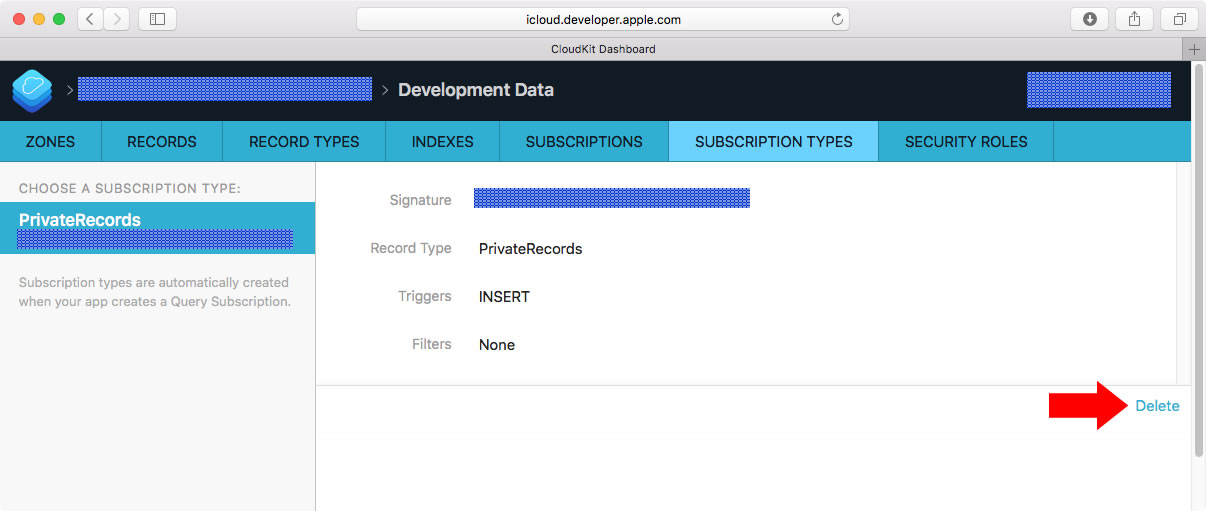The height and width of the screenshot is (511, 1206).
Task: Click the icloud.developer.apple.com address field
Action: click(602, 19)
